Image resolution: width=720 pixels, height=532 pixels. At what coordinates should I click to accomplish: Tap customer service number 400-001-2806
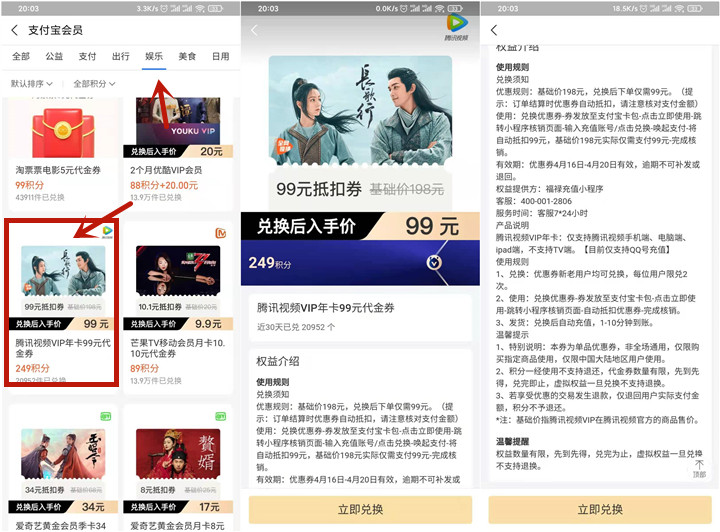click(546, 202)
